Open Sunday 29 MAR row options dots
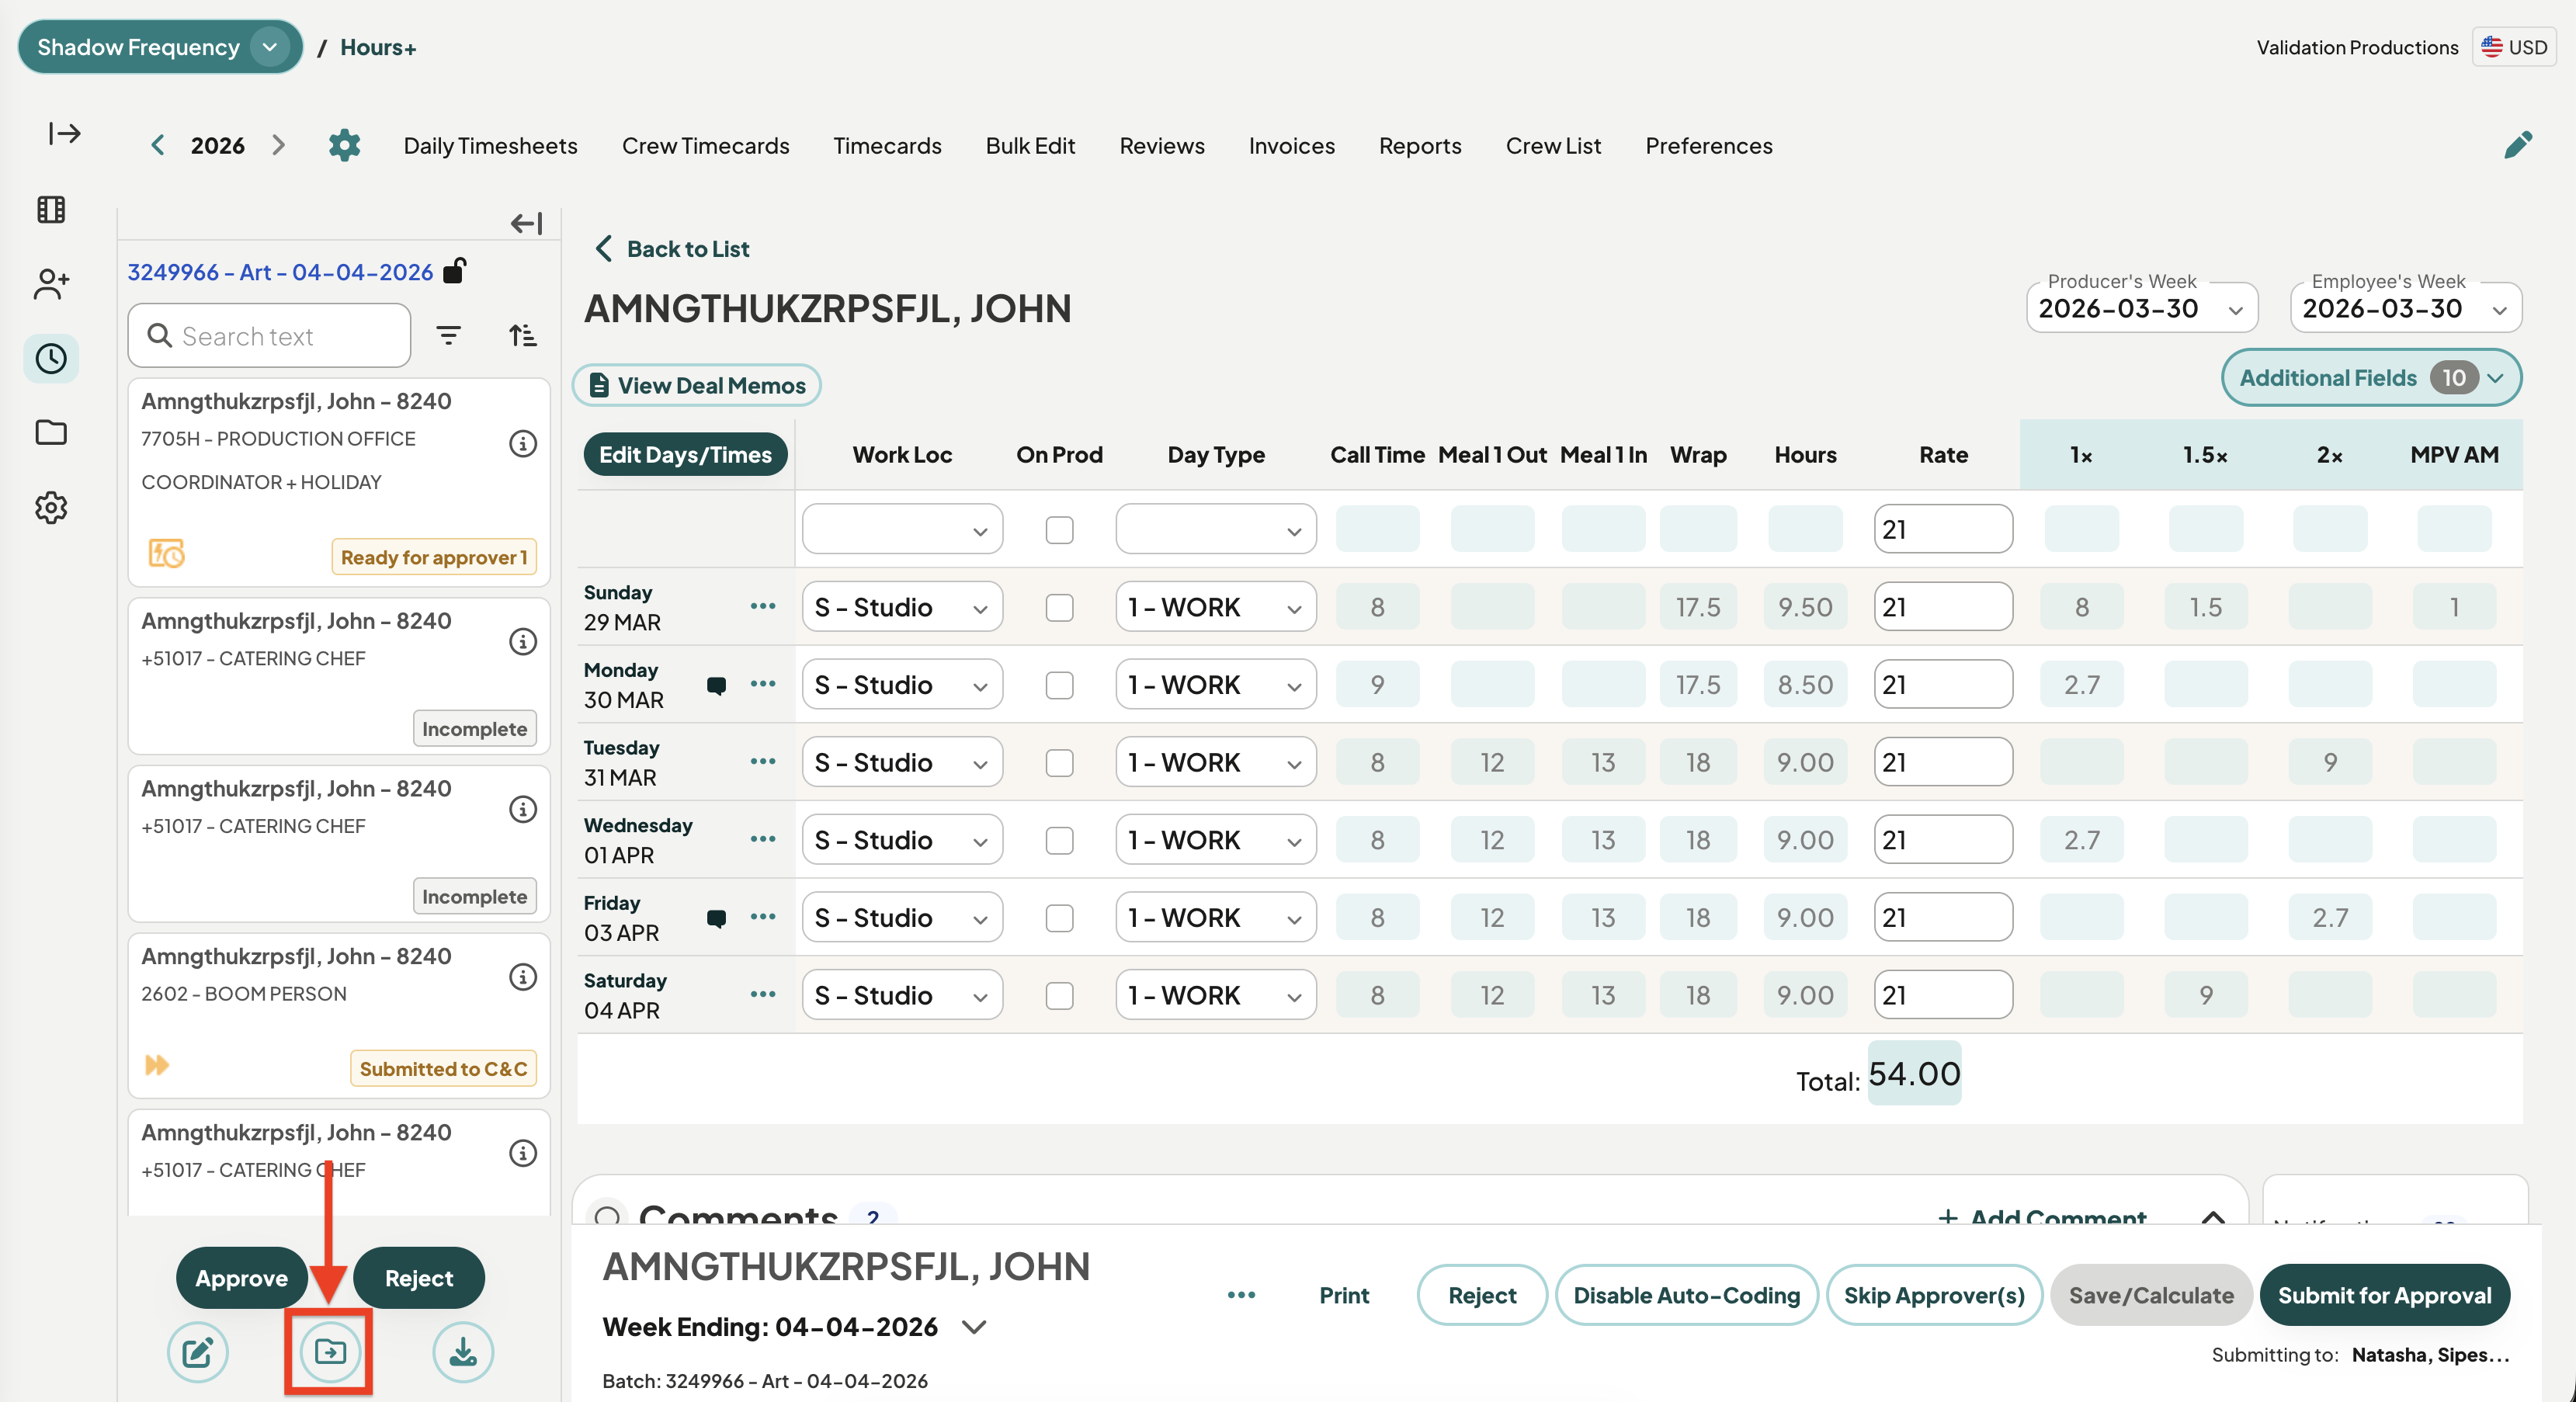This screenshot has height=1402, width=2576. (763, 606)
